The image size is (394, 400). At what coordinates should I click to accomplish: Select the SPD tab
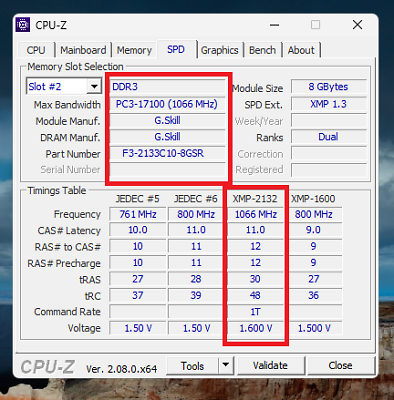click(x=176, y=49)
